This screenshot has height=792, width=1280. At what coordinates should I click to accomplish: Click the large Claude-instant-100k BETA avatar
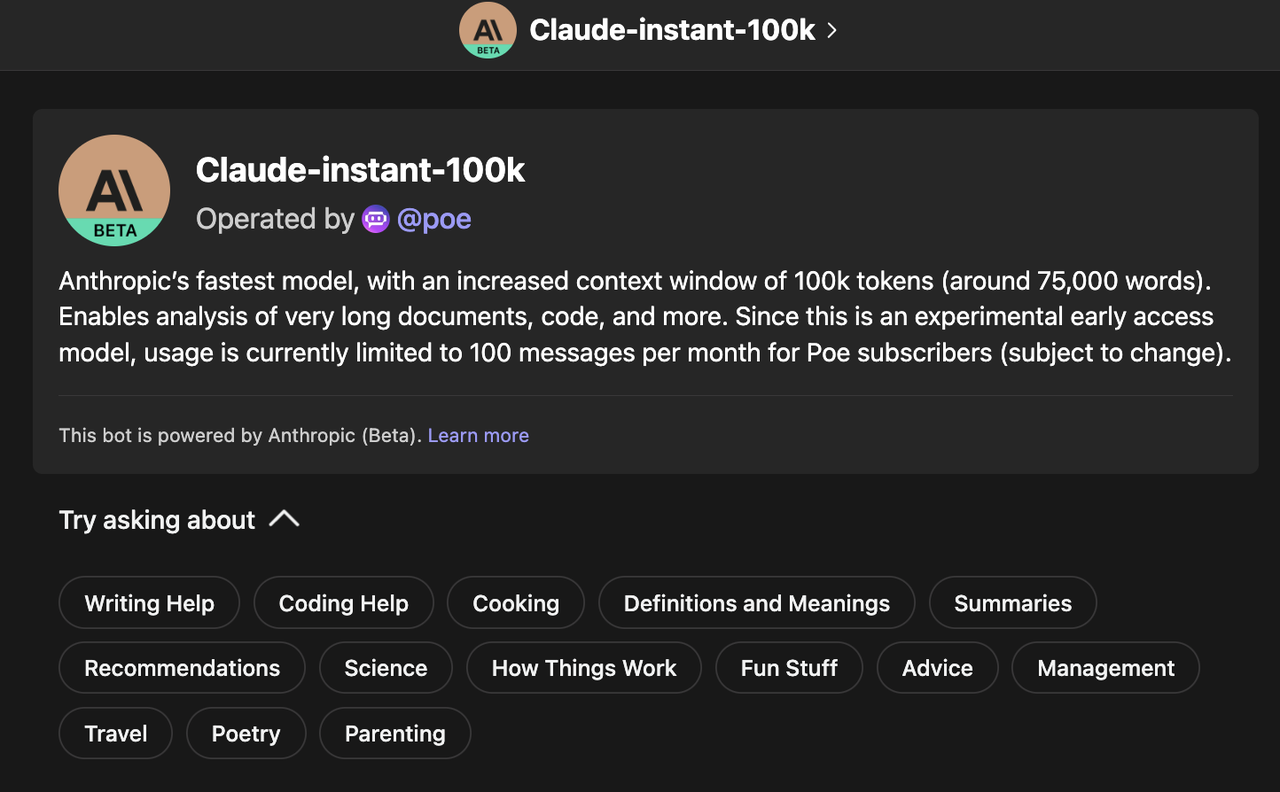click(114, 191)
